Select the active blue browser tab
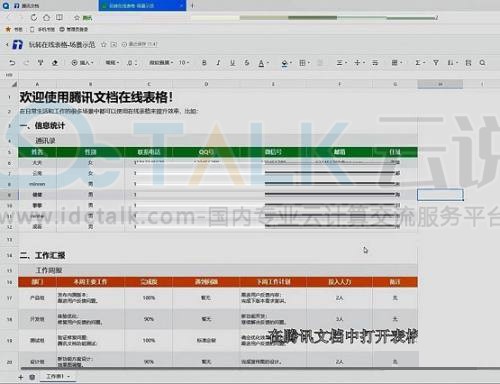 click(142, 6)
